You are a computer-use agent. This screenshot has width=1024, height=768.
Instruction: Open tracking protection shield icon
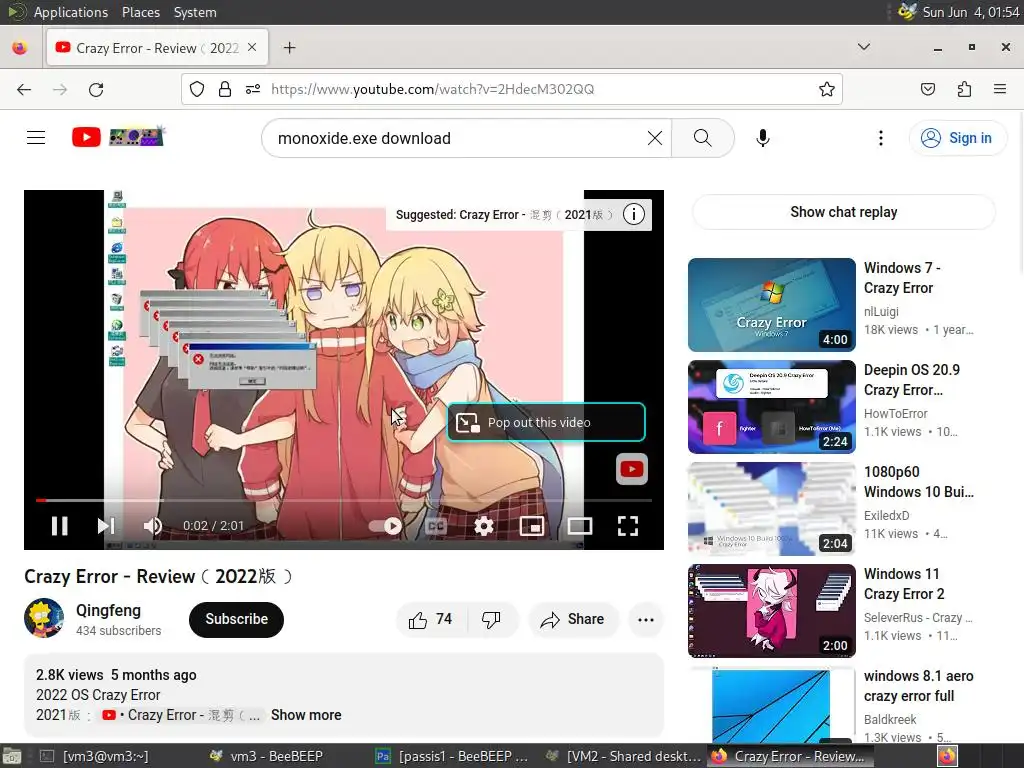pyautogui.click(x=197, y=89)
